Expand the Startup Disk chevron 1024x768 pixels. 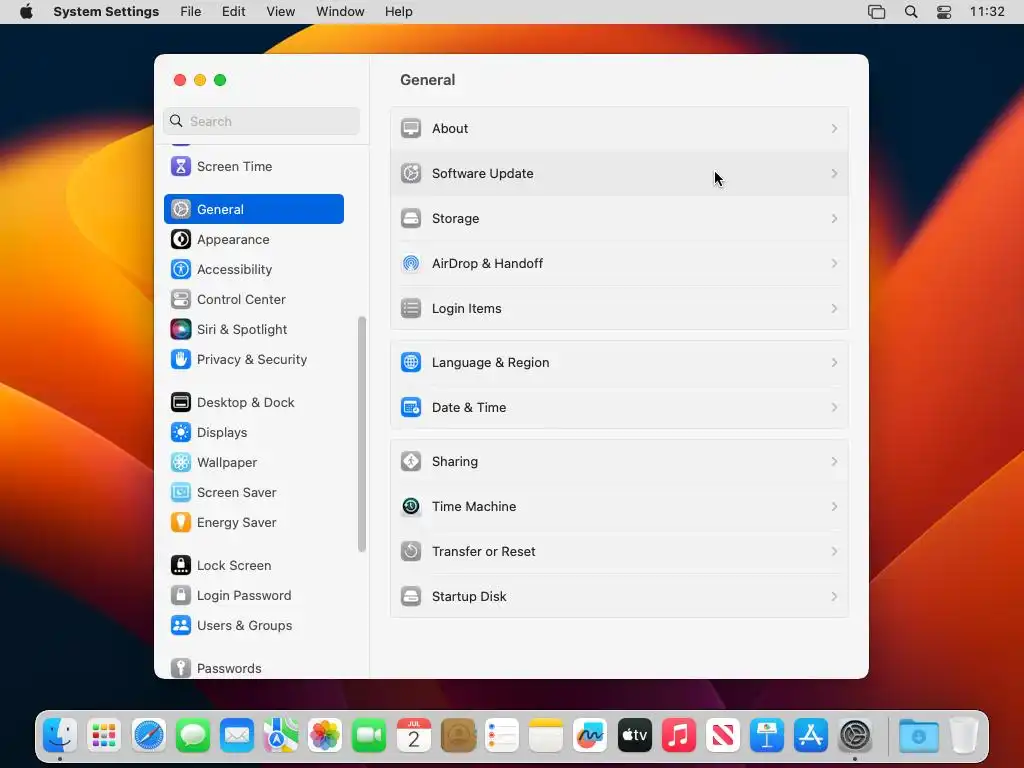[835, 597]
